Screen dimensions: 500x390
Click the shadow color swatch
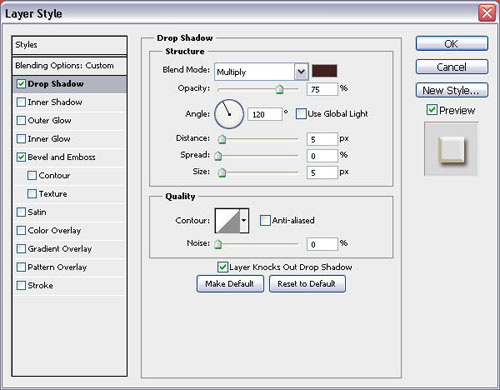click(x=324, y=71)
